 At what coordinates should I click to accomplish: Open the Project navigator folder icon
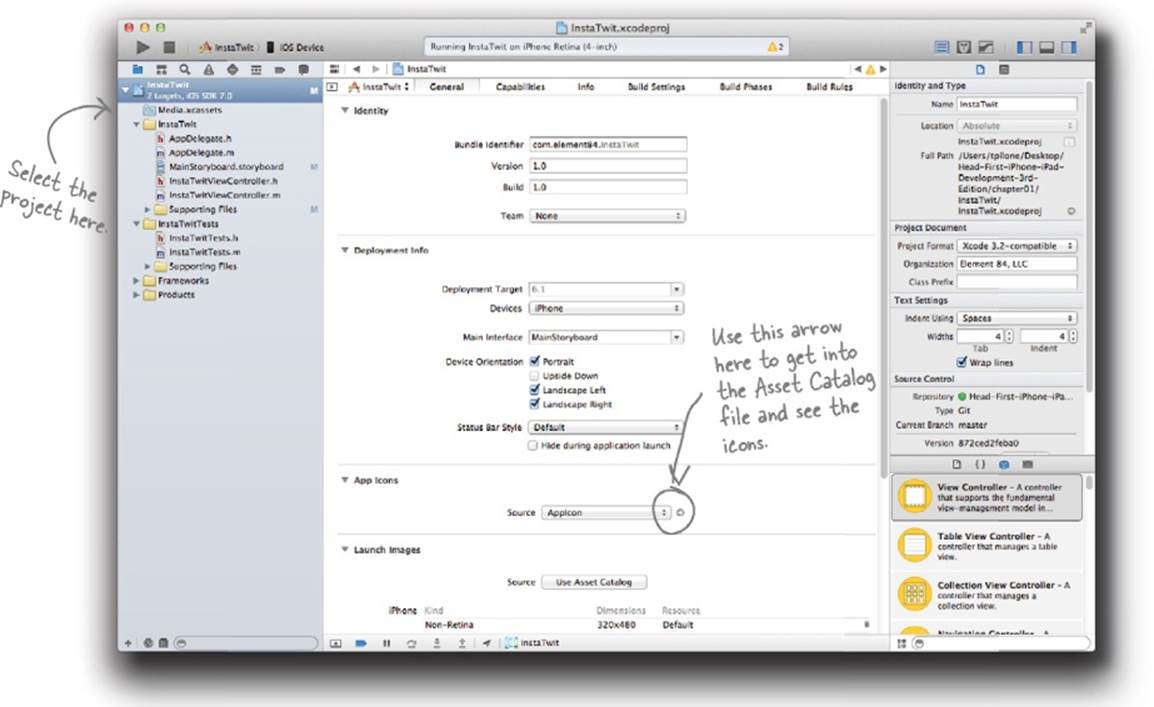[x=138, y=69]
